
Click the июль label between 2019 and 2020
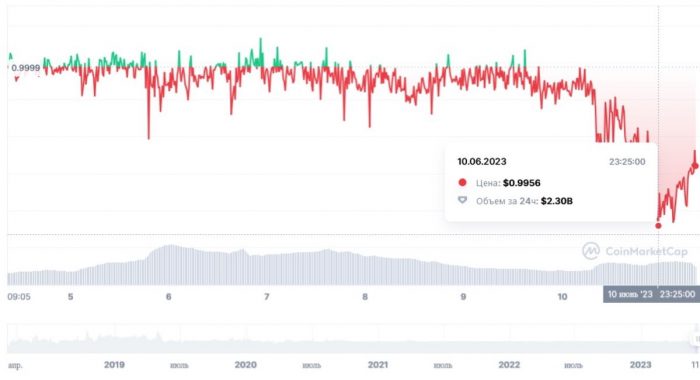click(x=179, y=365)
